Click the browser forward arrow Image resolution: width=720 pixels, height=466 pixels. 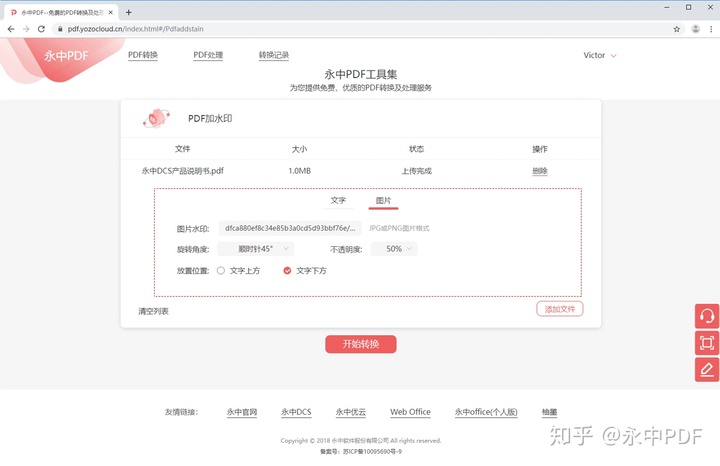point(26,29)
